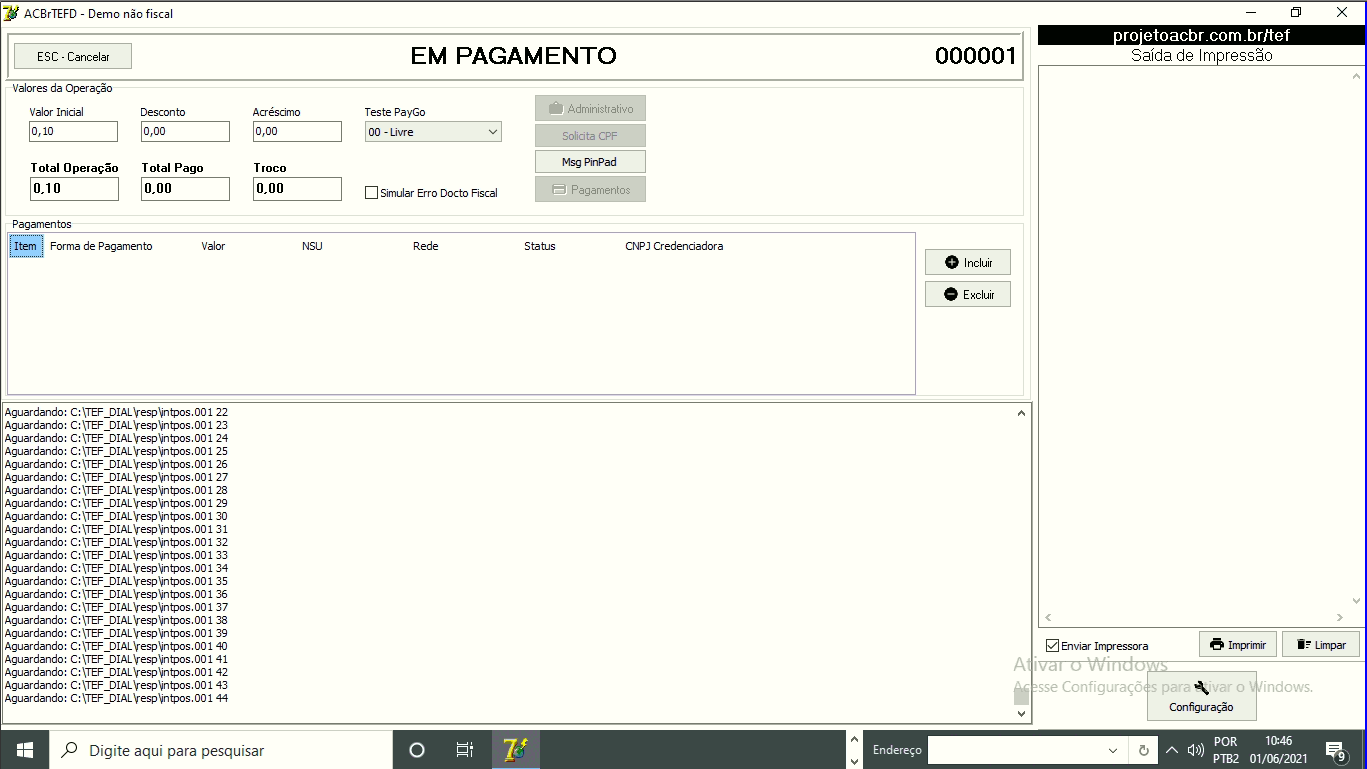Open Configuração settings
Image resolution: width=1367 pixels, height=769 pixels.
pyautogui.click(x=1201, y=696)
